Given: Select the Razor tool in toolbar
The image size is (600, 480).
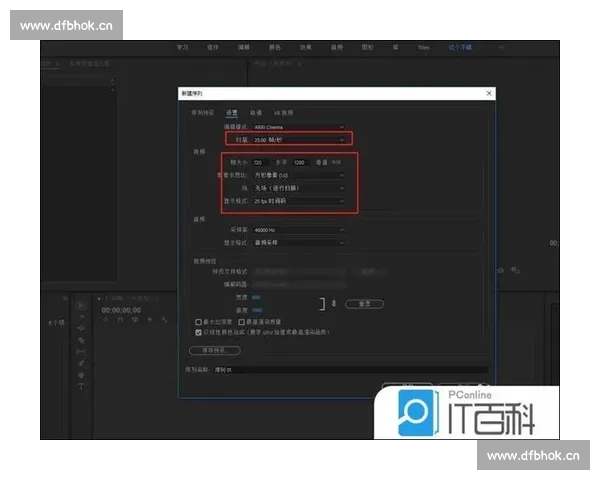Looking at the screenshot, I should pyautogui.click(x=81, y=339).
